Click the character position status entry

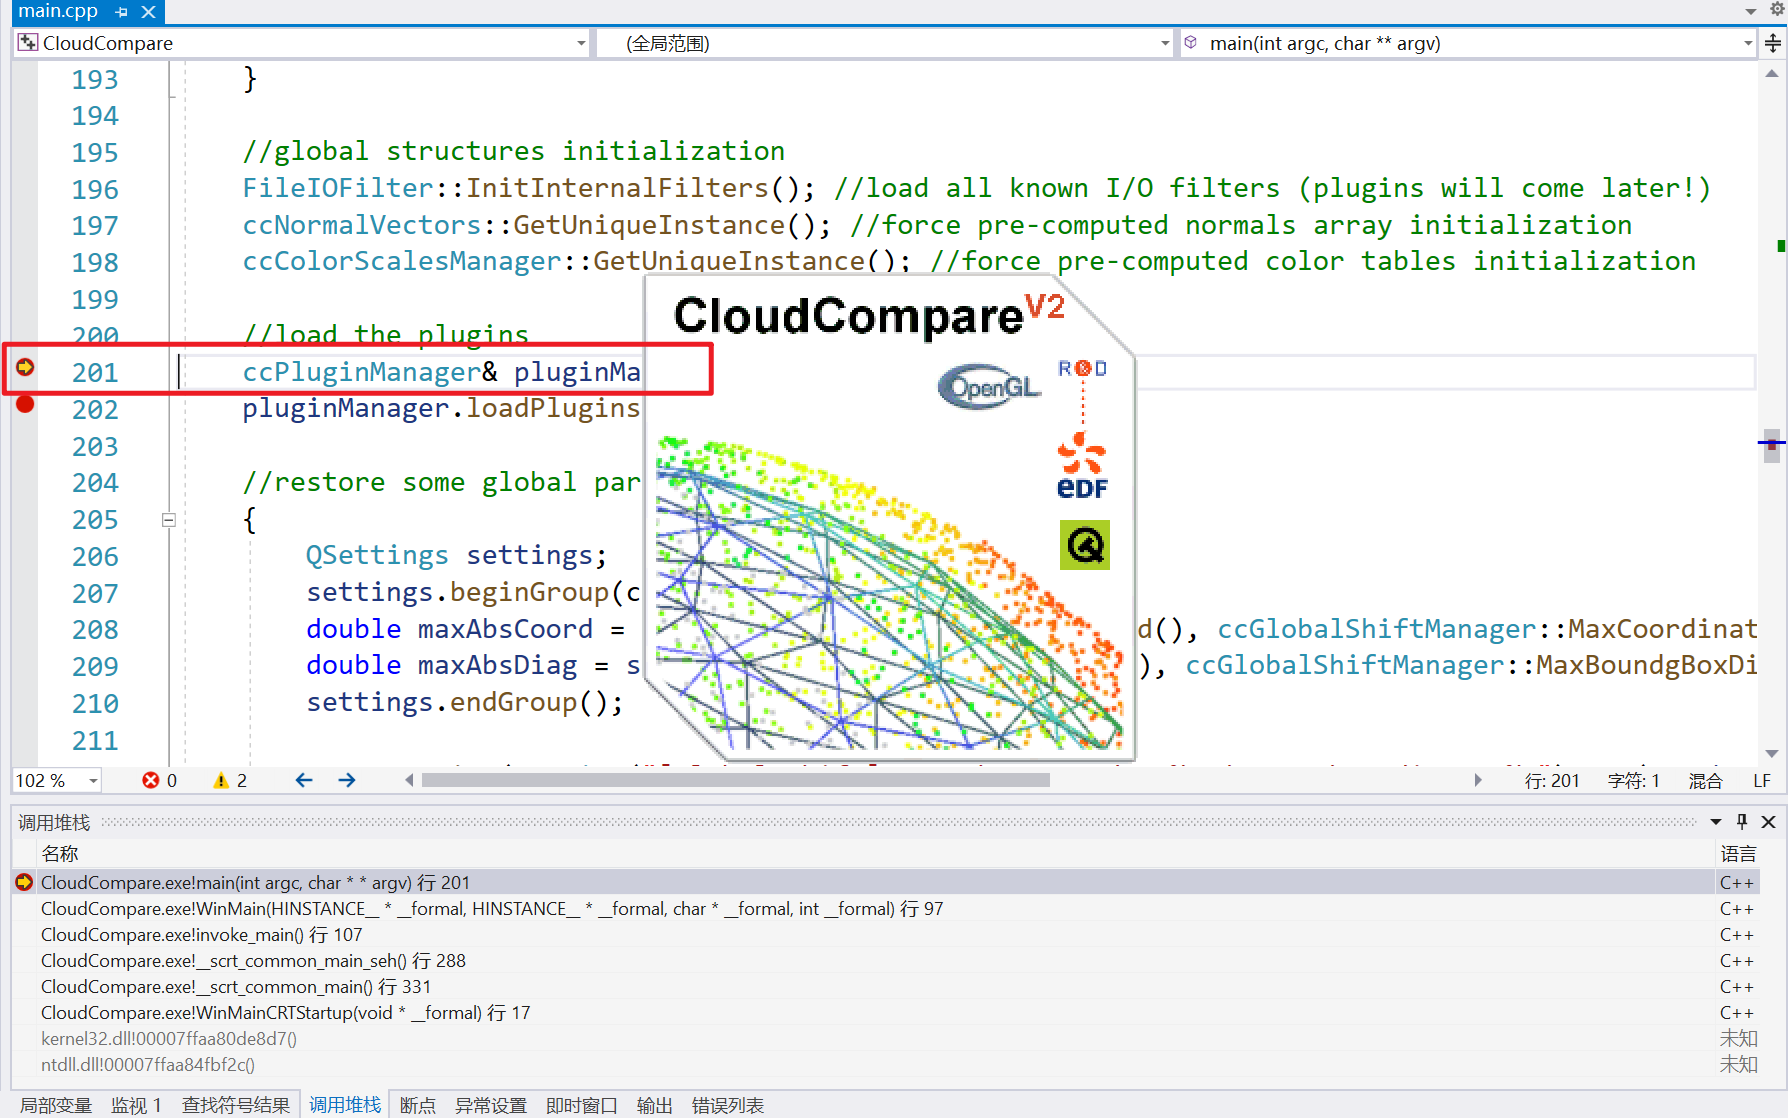tap(1633, 781)
